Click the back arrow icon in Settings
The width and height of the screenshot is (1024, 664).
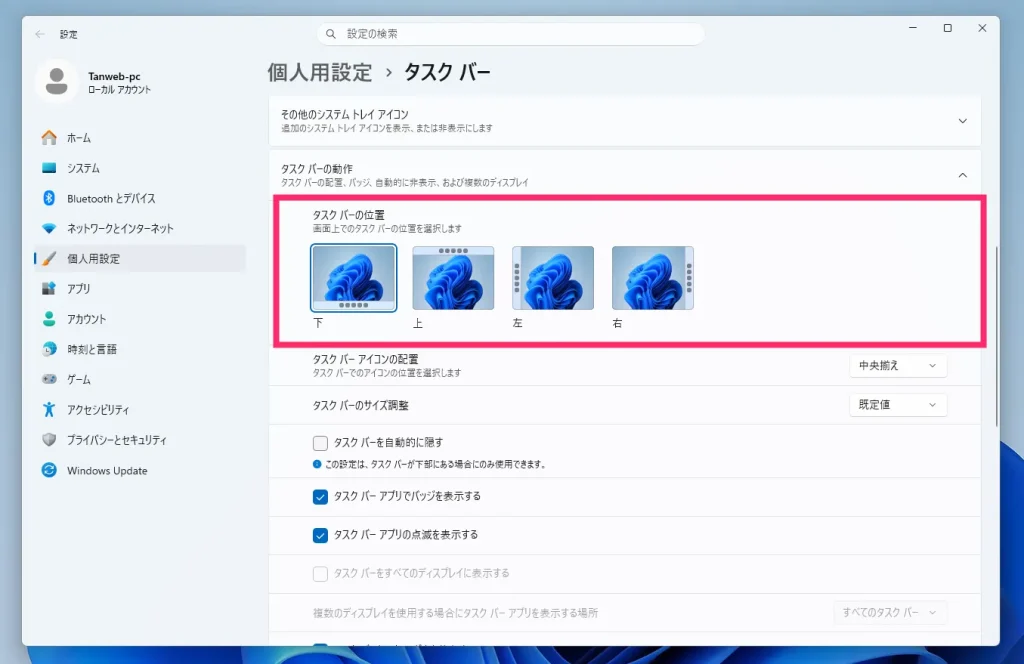click(40, 34)
